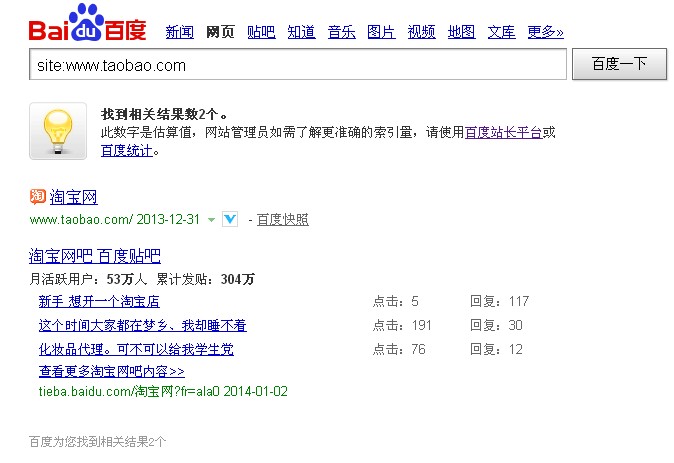Click the tieba.baidu.com green URL text
The image size is (674, 463).
click(x=163, y=392)
